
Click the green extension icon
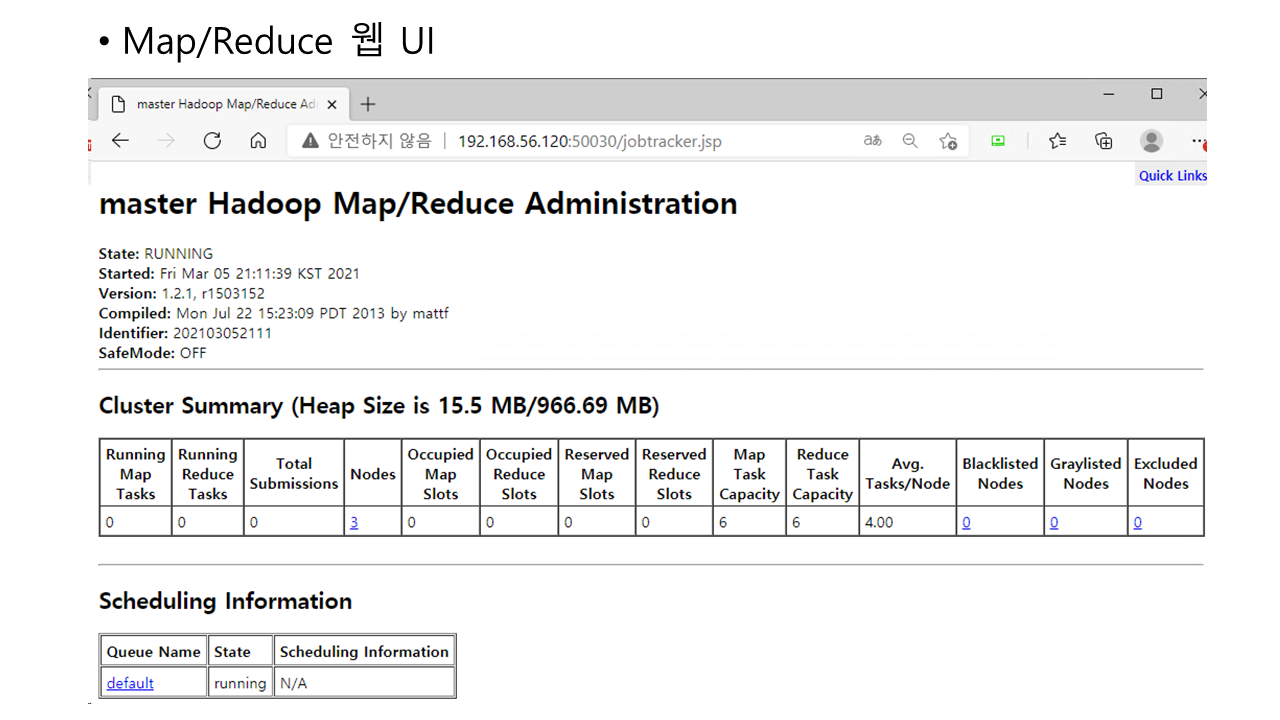(998, 141)
